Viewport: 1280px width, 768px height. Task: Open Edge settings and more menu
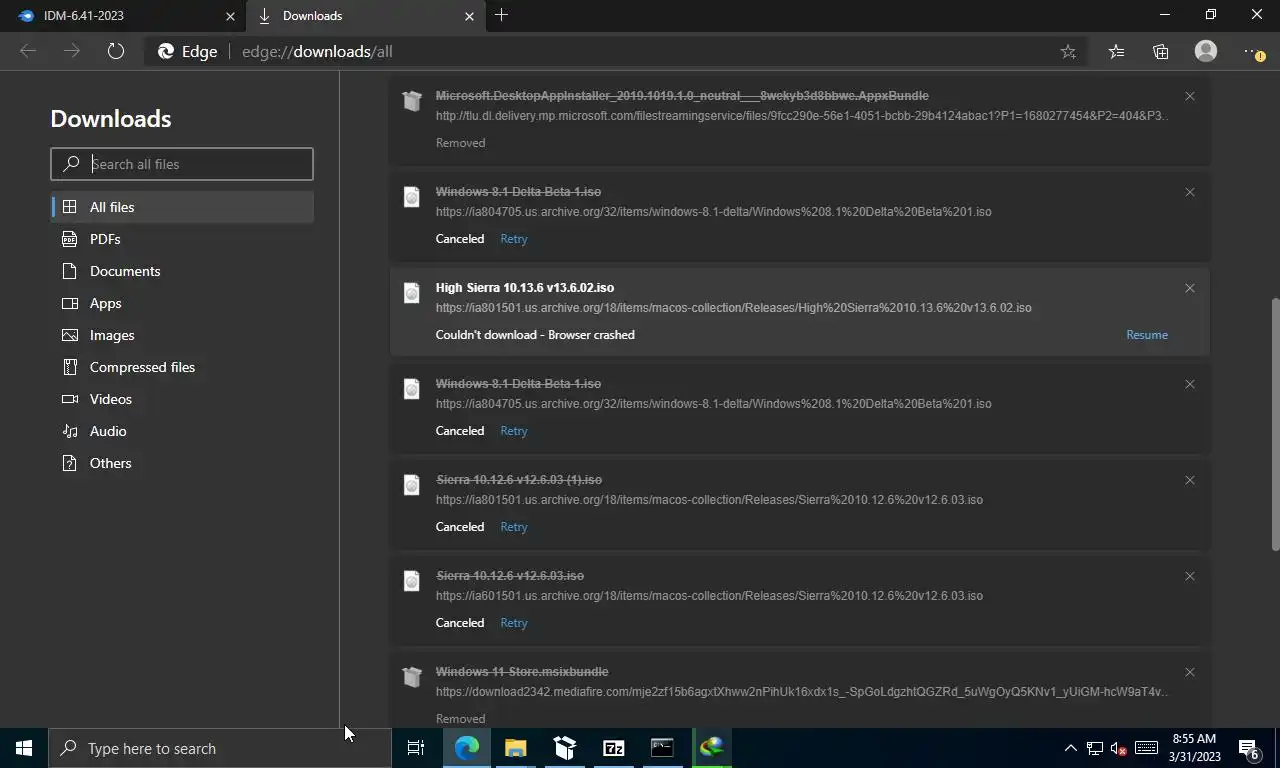(1254, 51)
